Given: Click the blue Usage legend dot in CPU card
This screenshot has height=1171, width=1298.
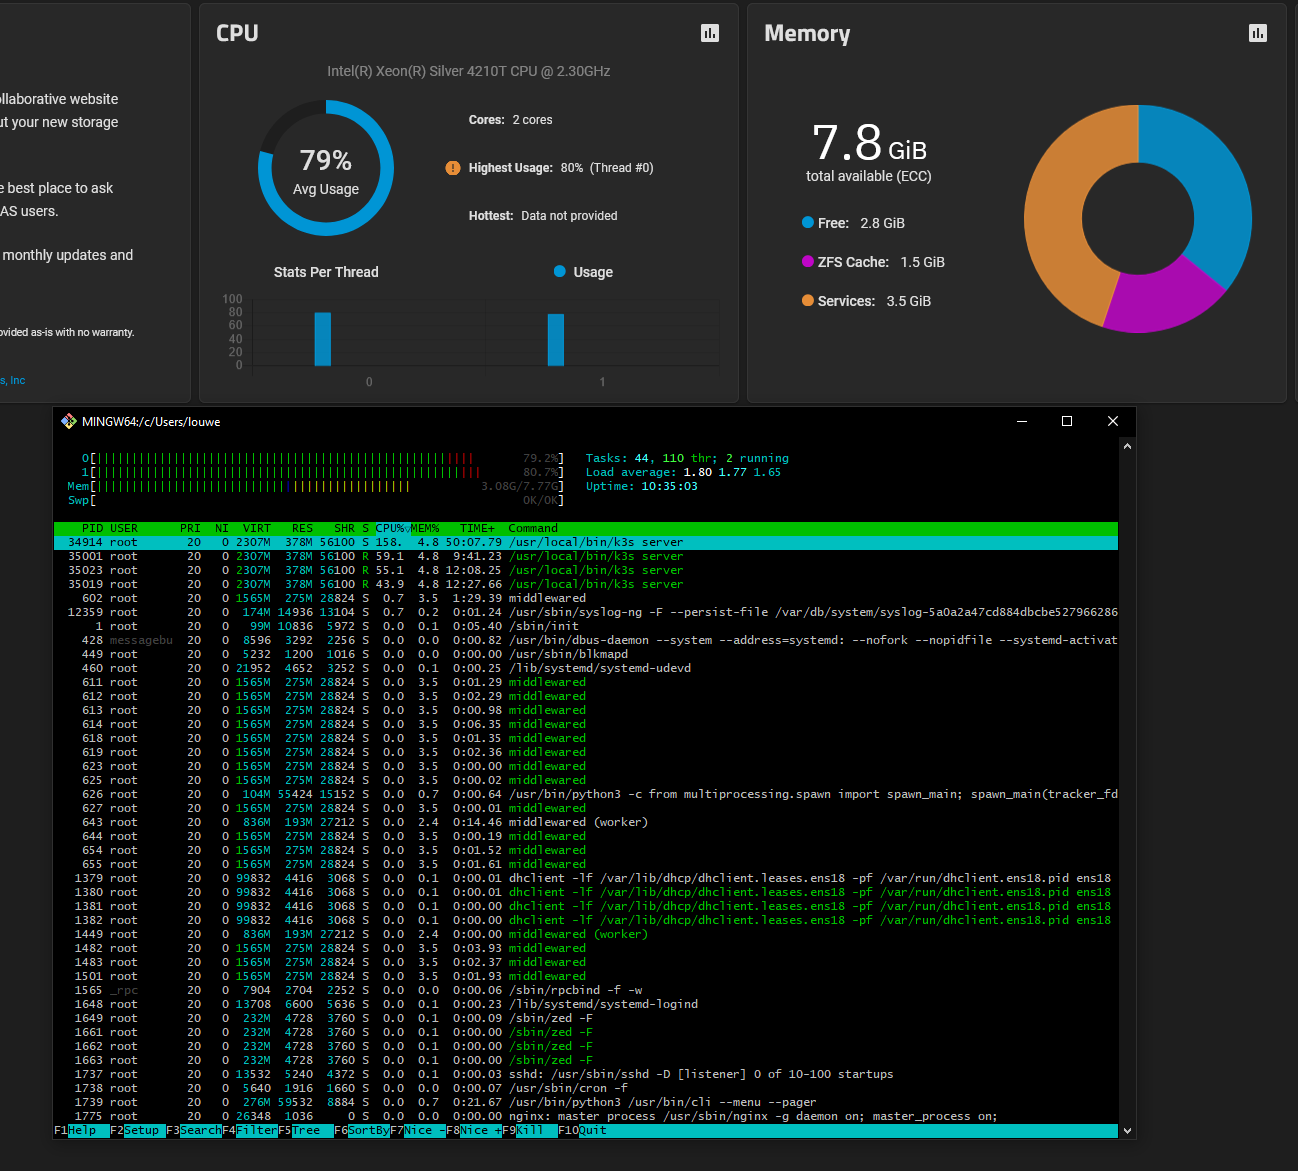Looking at the screenshot, I should (560, 271).
